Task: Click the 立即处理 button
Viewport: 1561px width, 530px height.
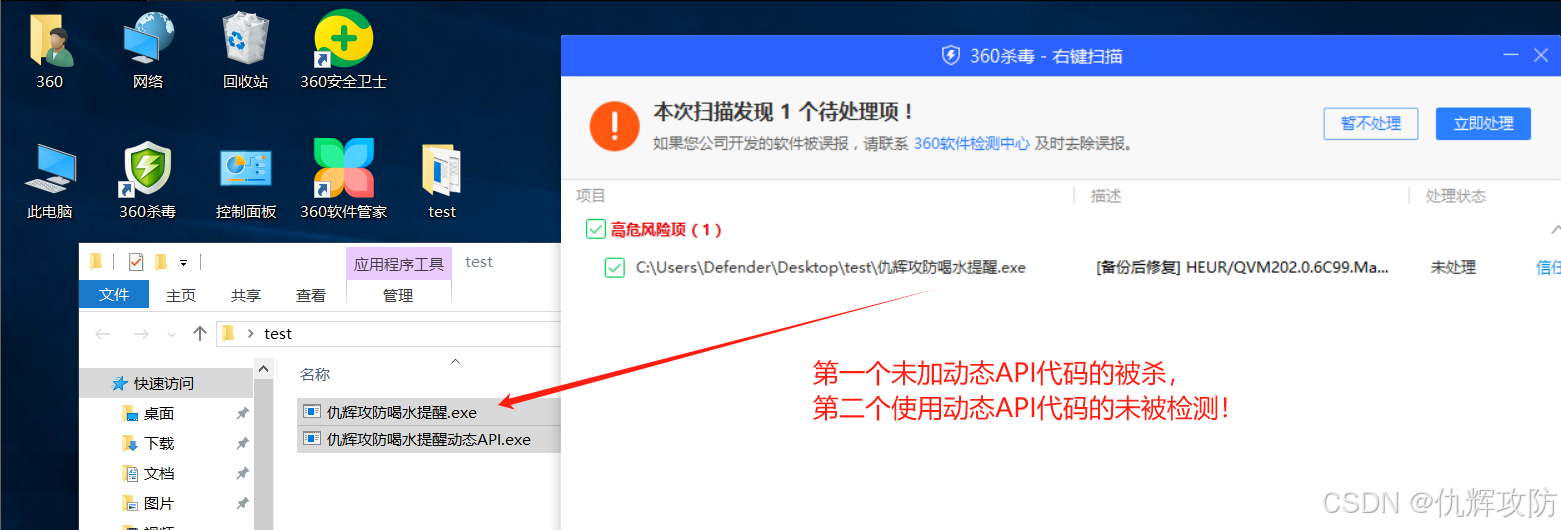Action: (1483, 123)
